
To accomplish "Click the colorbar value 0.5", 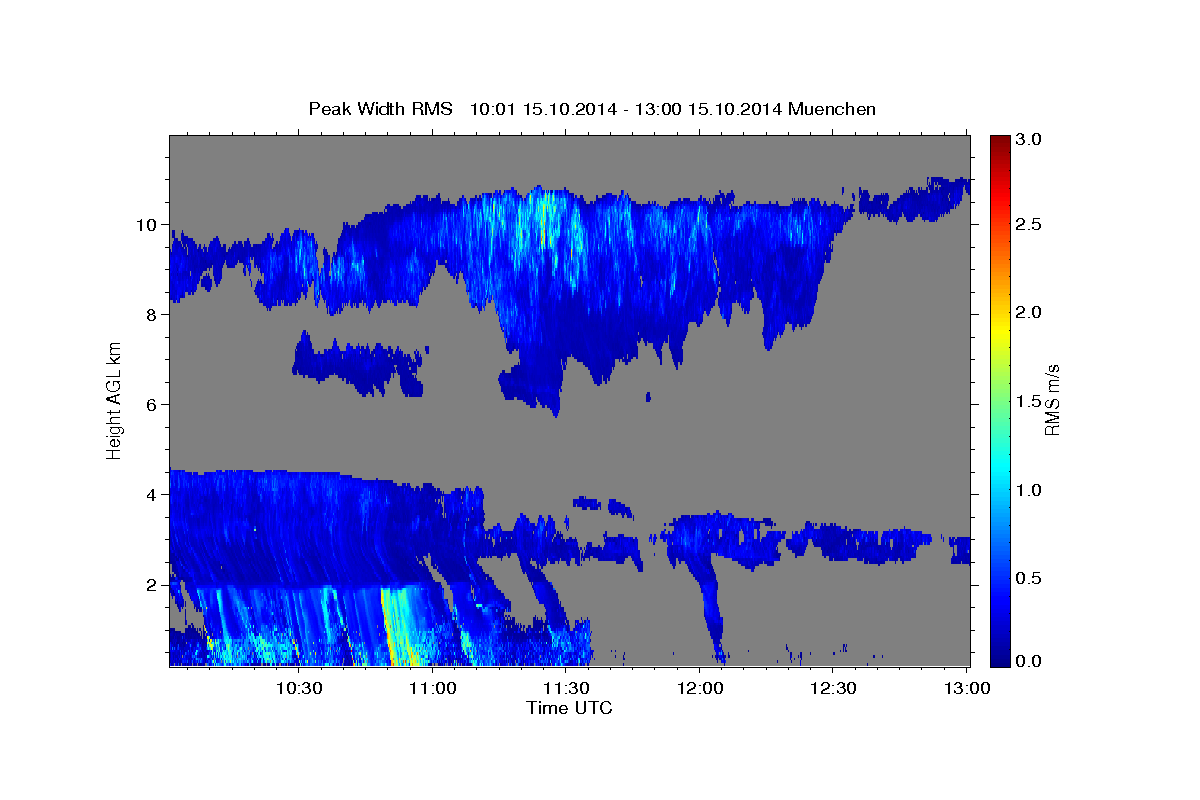I will pos(1030,578).
